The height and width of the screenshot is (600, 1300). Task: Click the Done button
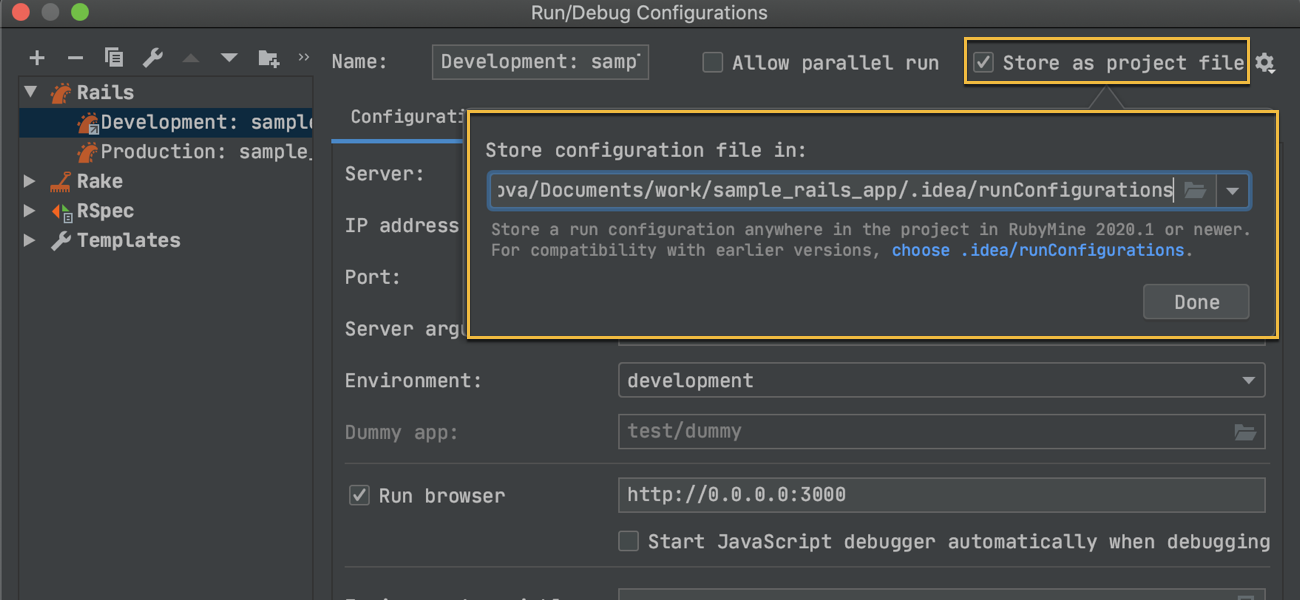coord(1196,302)
